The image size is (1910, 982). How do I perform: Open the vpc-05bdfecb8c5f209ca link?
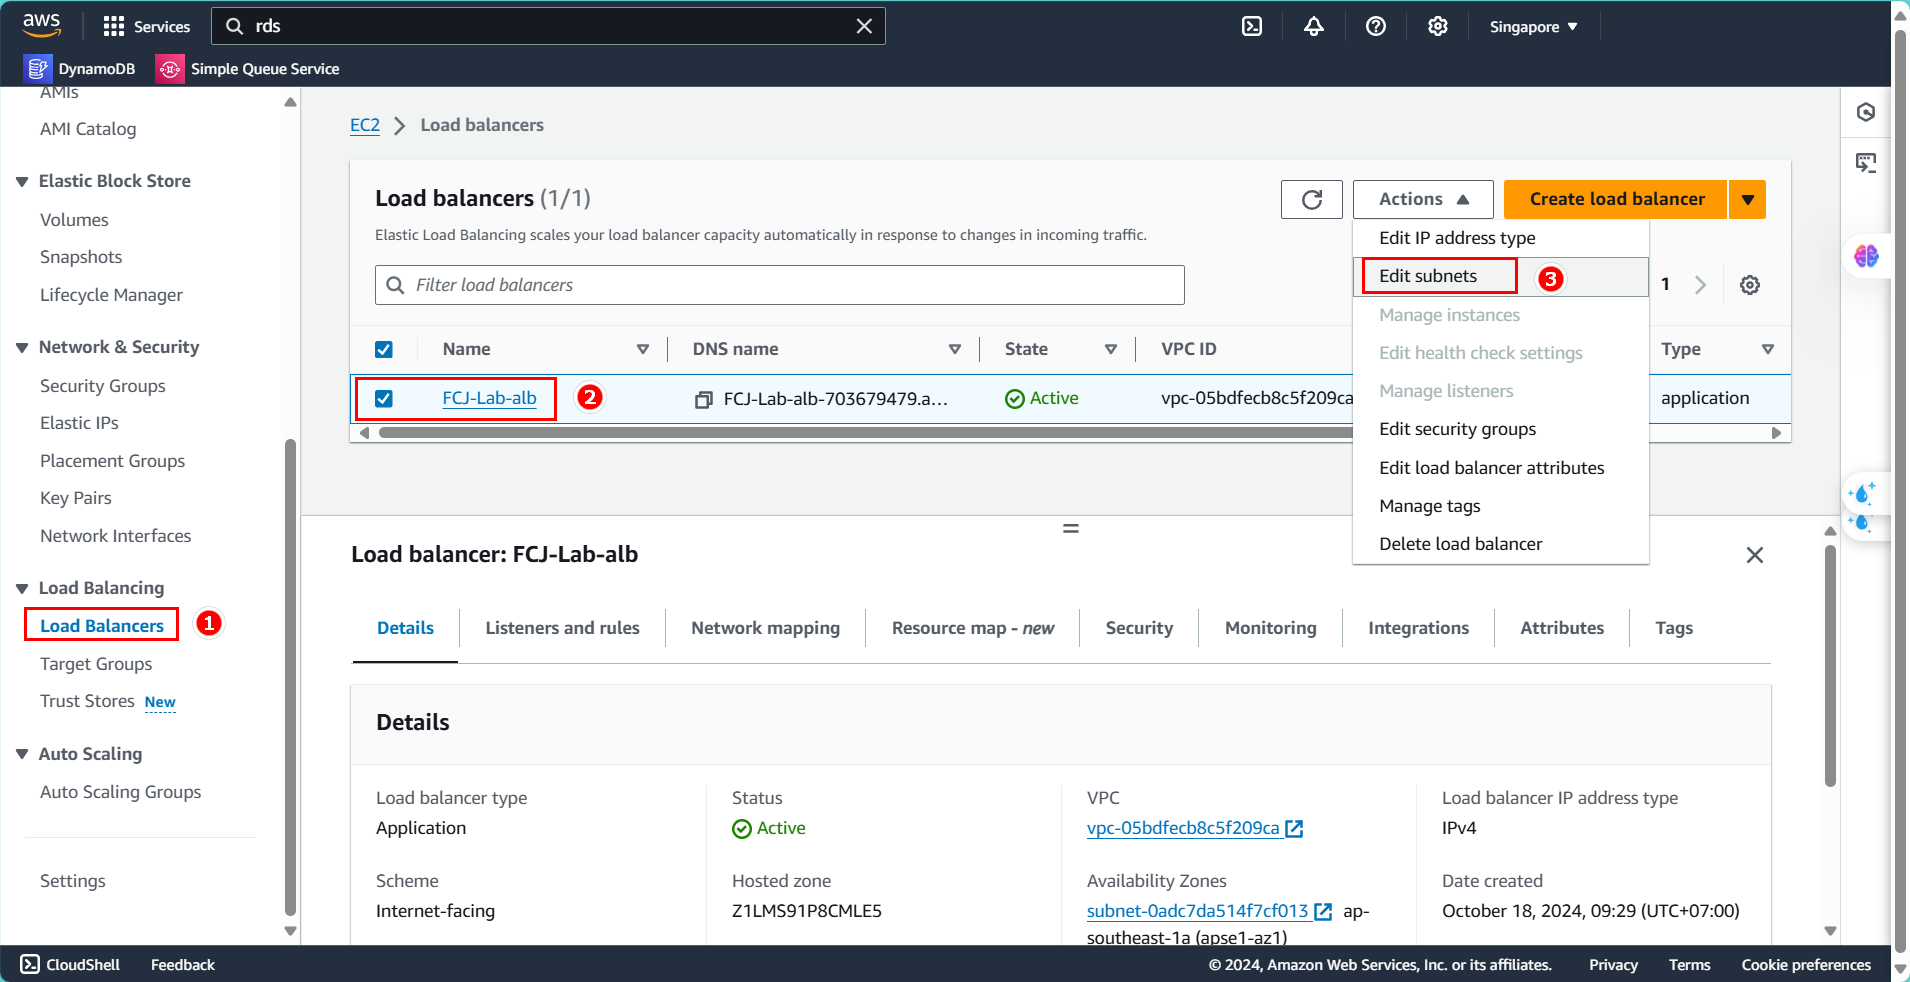click(1183, 828)
